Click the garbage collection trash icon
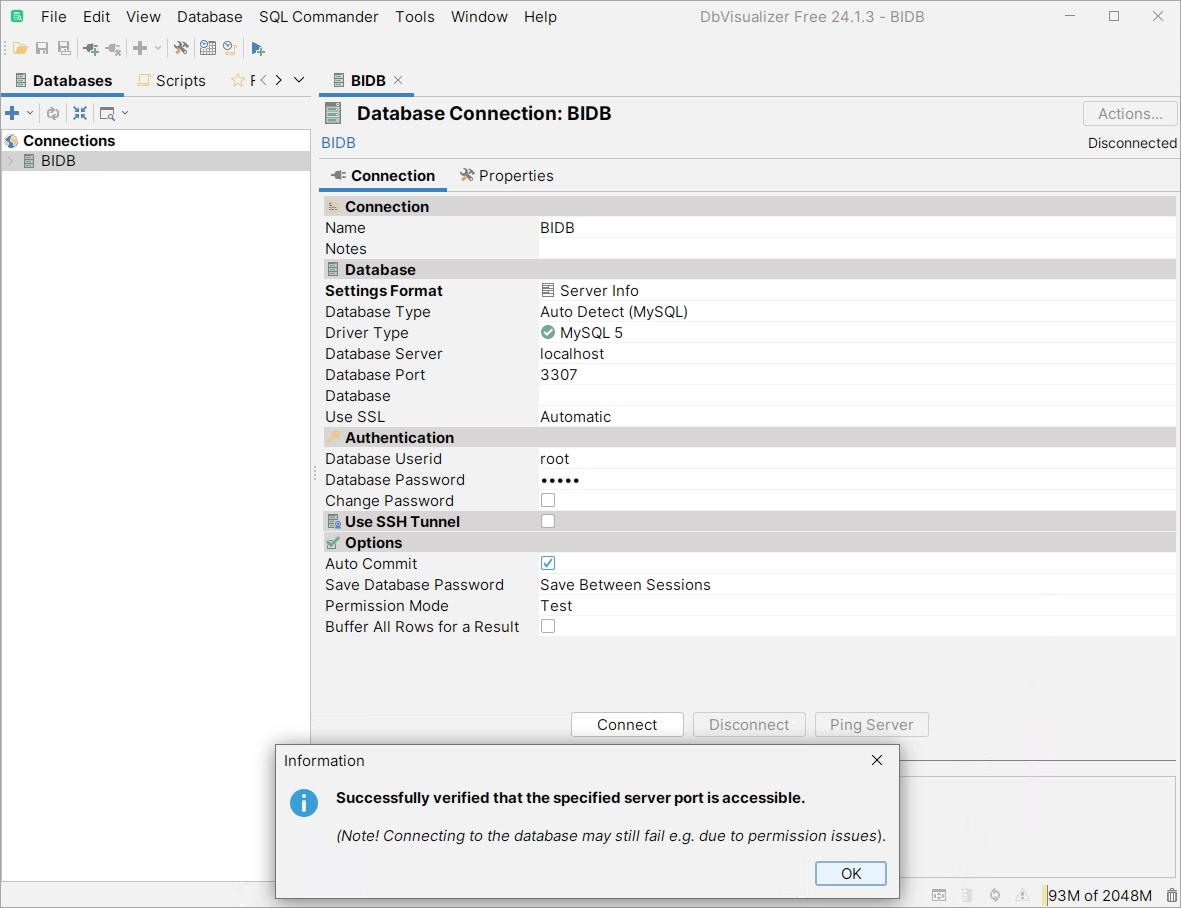 pyautogui.click(x=1172, y=896)
